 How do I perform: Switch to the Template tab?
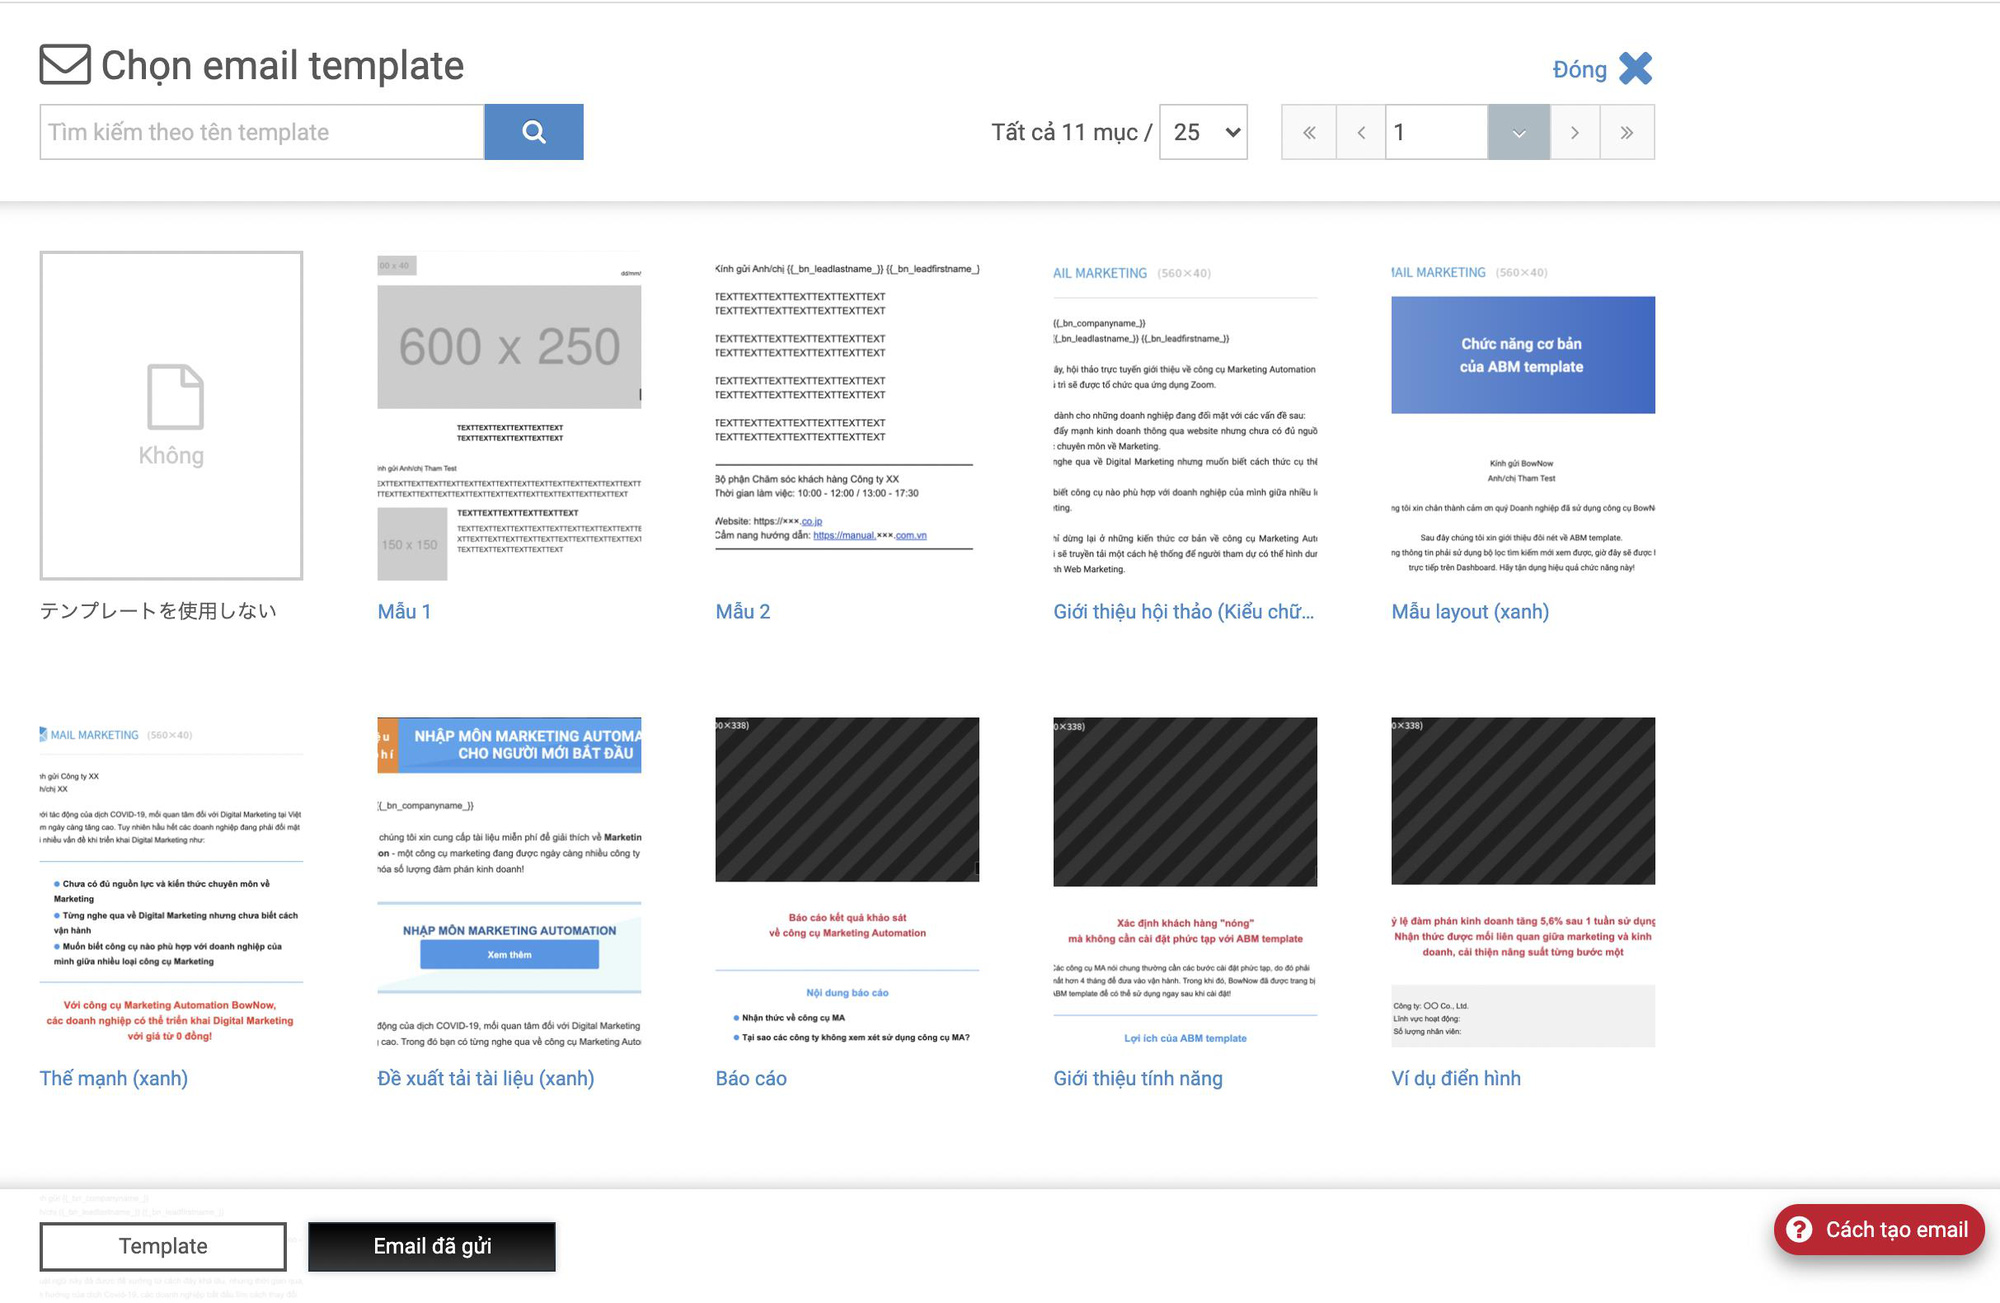point(163,1246)
